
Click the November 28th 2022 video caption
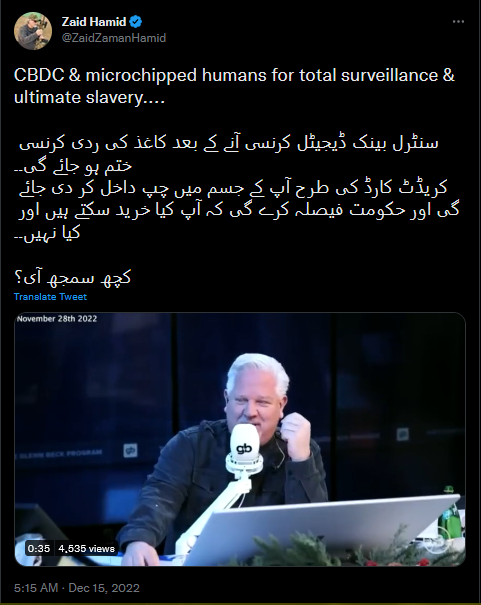(57, 319)
